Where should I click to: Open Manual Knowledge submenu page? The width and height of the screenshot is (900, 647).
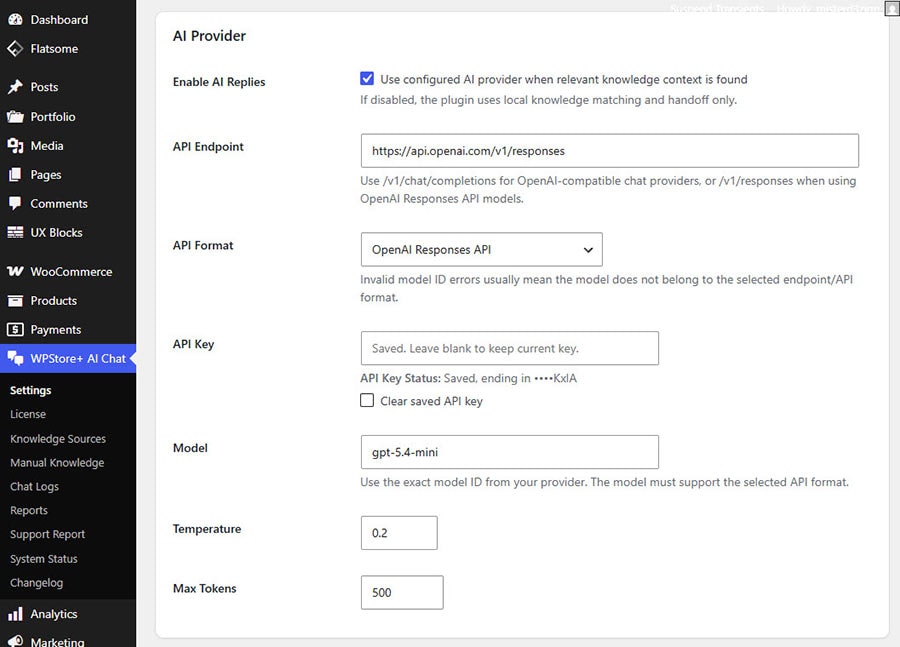click(57, 463)
